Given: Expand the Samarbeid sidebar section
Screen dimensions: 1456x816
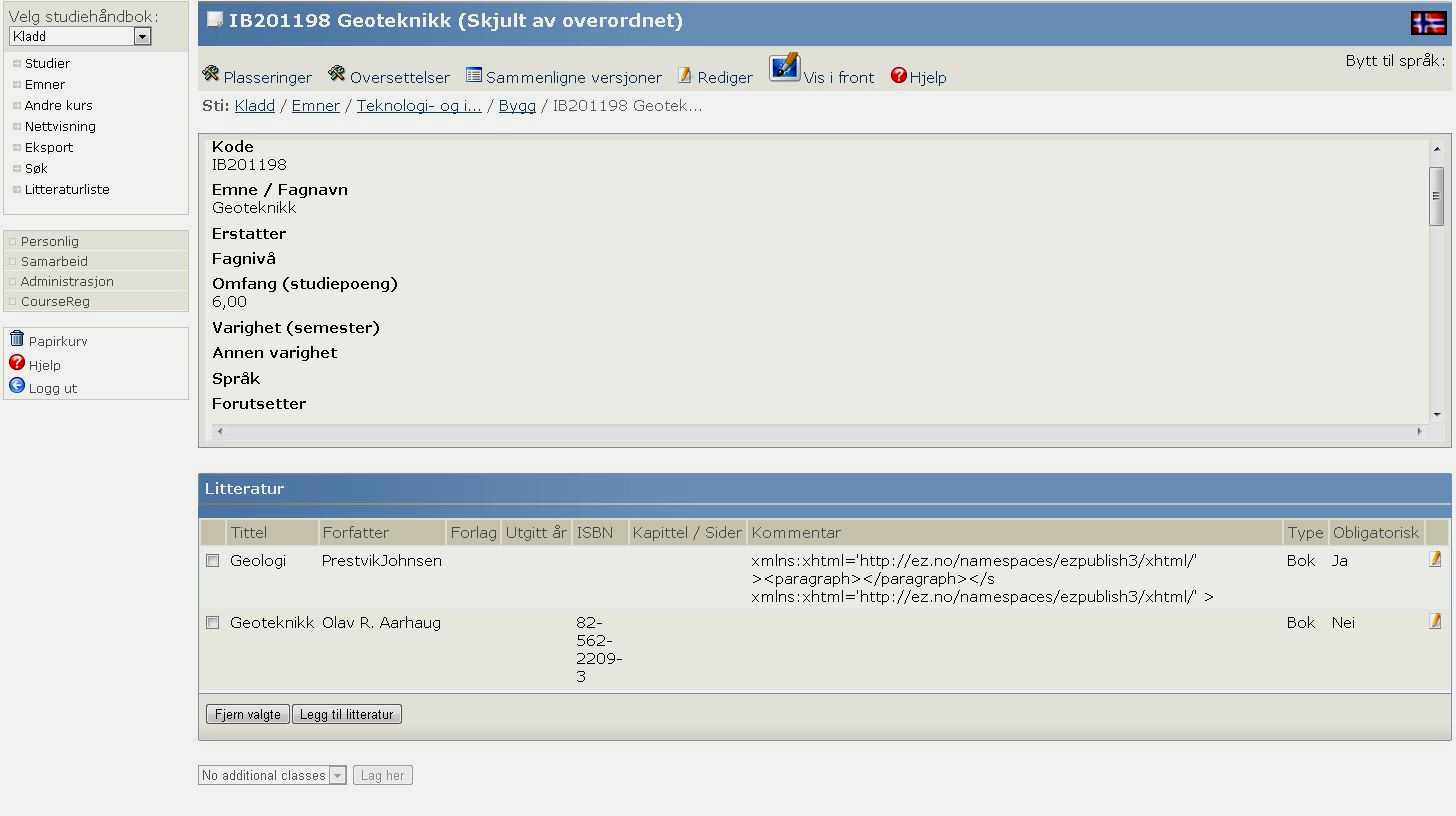Looking at the screenshot, I should 96,261.
